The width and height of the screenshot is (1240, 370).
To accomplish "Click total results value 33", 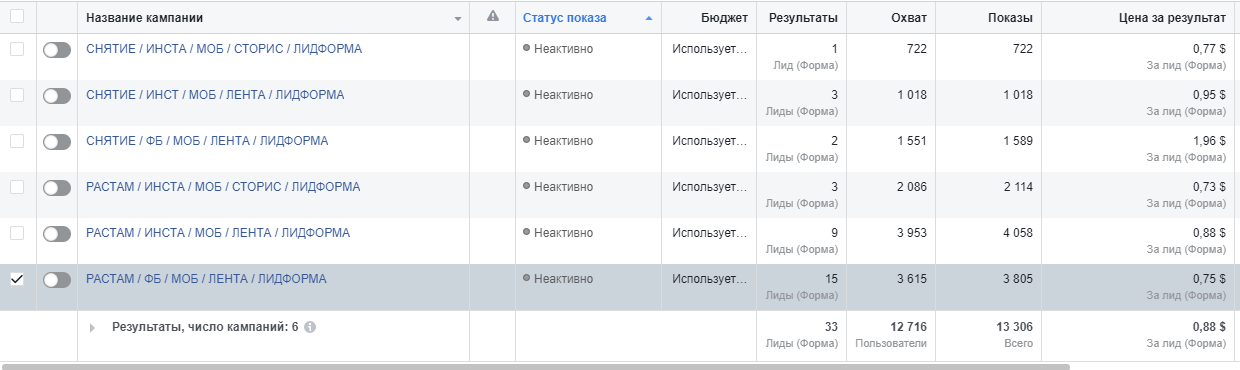I will pyautogui.click(x=831, y=327).
